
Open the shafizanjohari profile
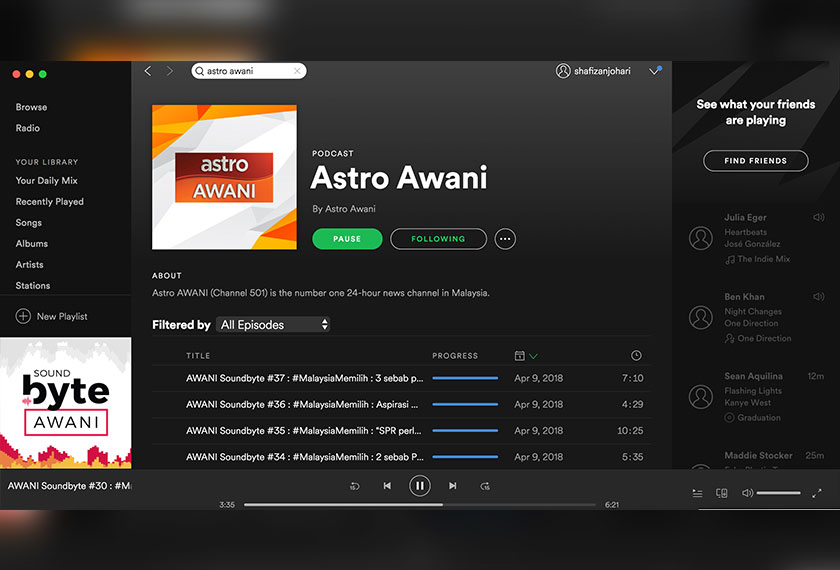point(593,71)
